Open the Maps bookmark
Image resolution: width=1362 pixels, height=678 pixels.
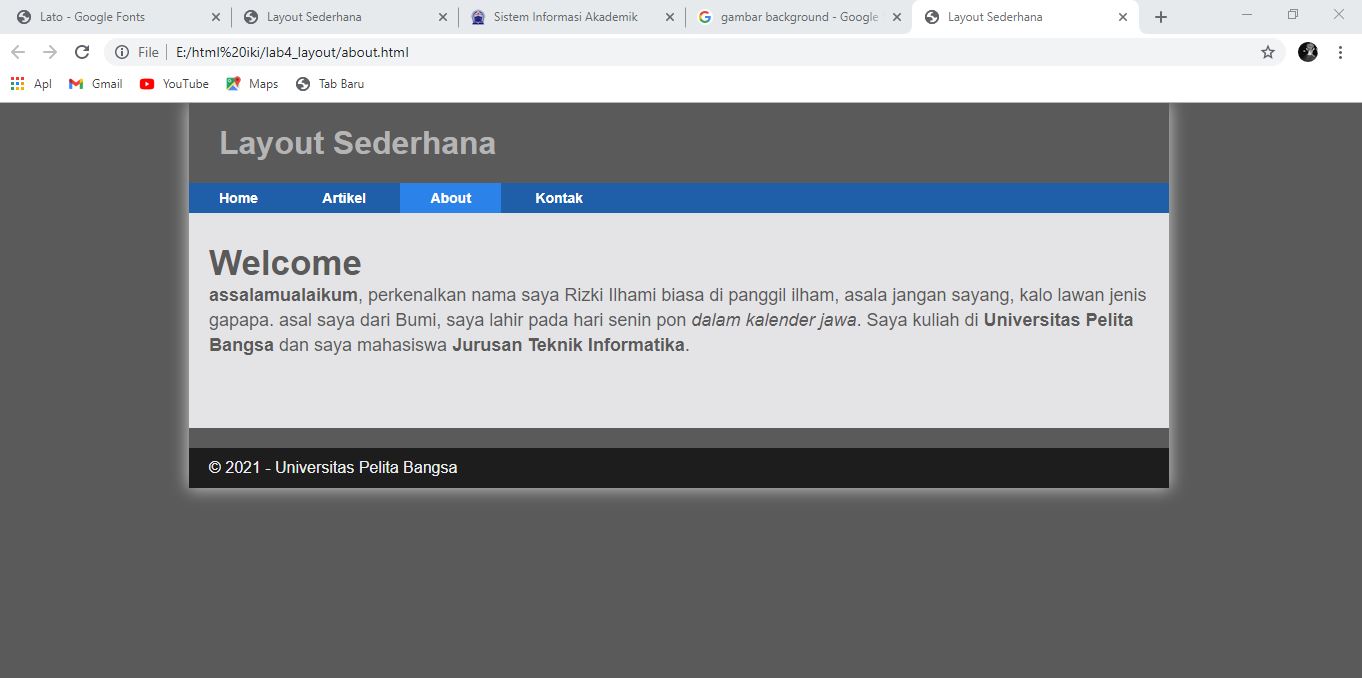point(251,84)
